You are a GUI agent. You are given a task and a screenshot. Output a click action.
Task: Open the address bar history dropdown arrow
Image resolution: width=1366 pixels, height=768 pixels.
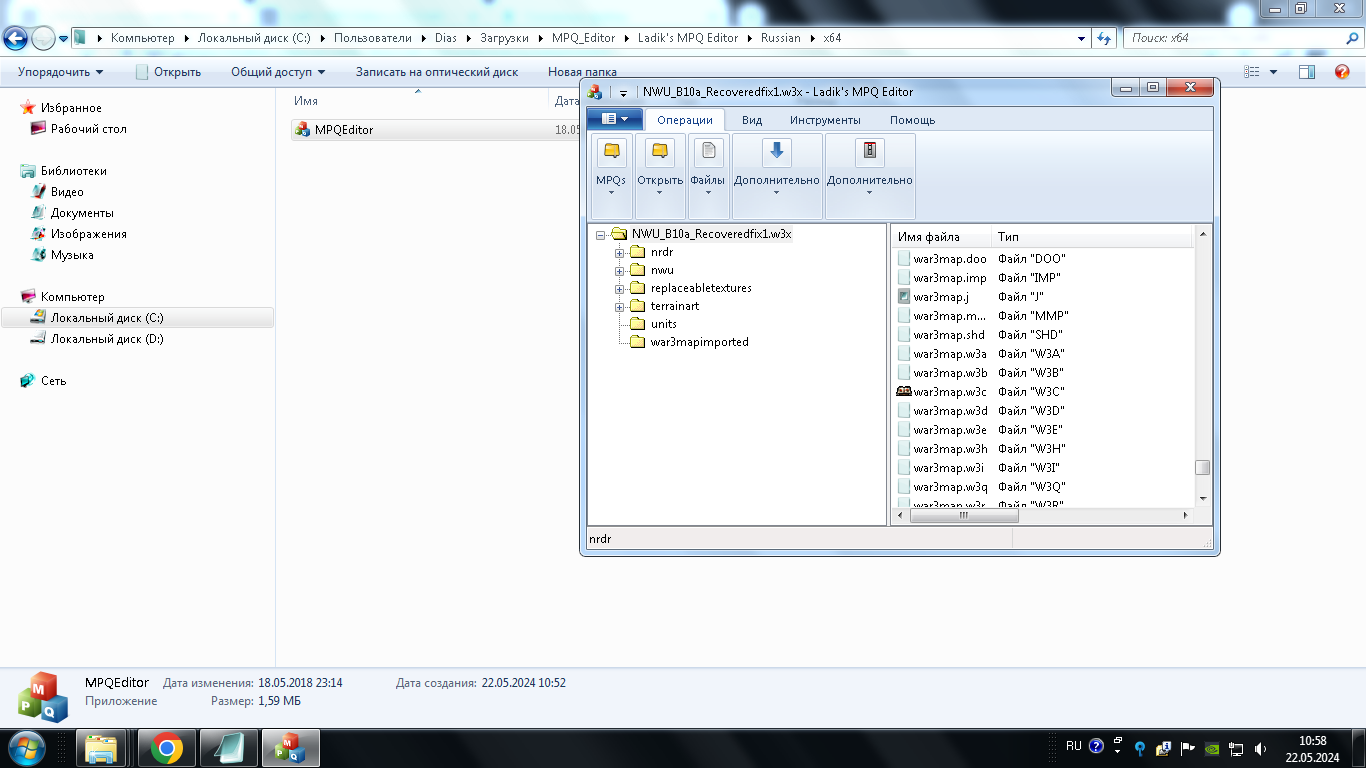pos(1082,38)
